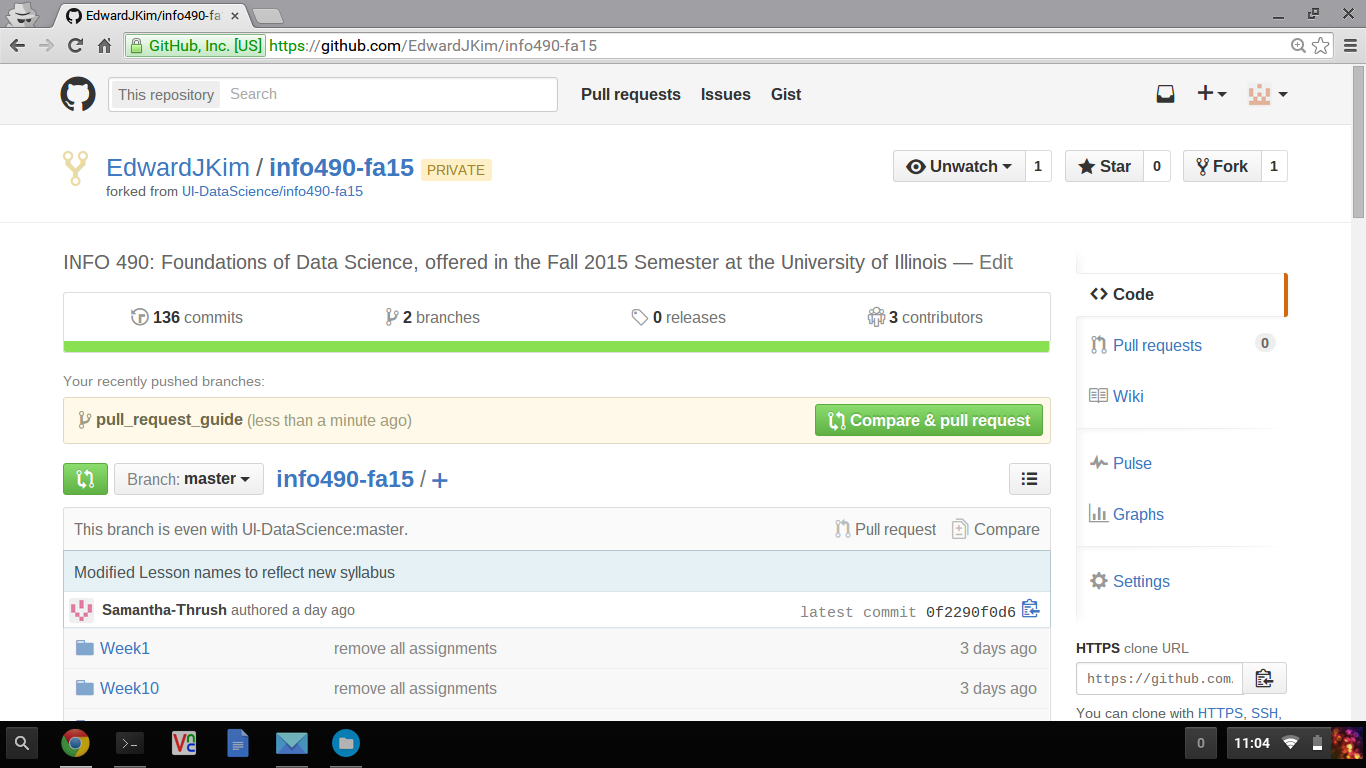Go to browser home page icon

[104, 45]
